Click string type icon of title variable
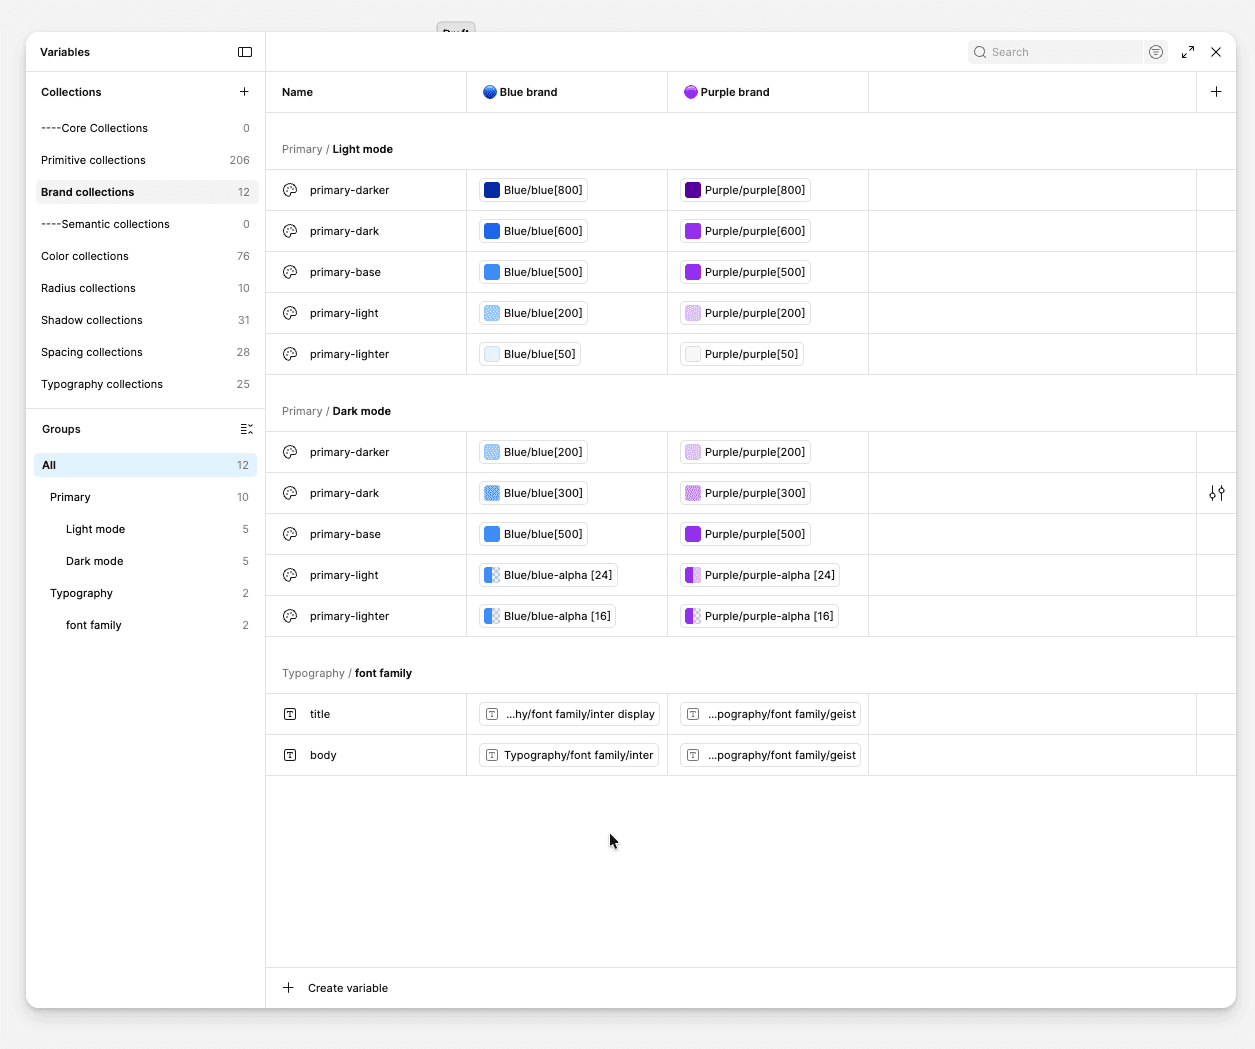Screen dimensions: 1255x1049 (x=290, y=714)
